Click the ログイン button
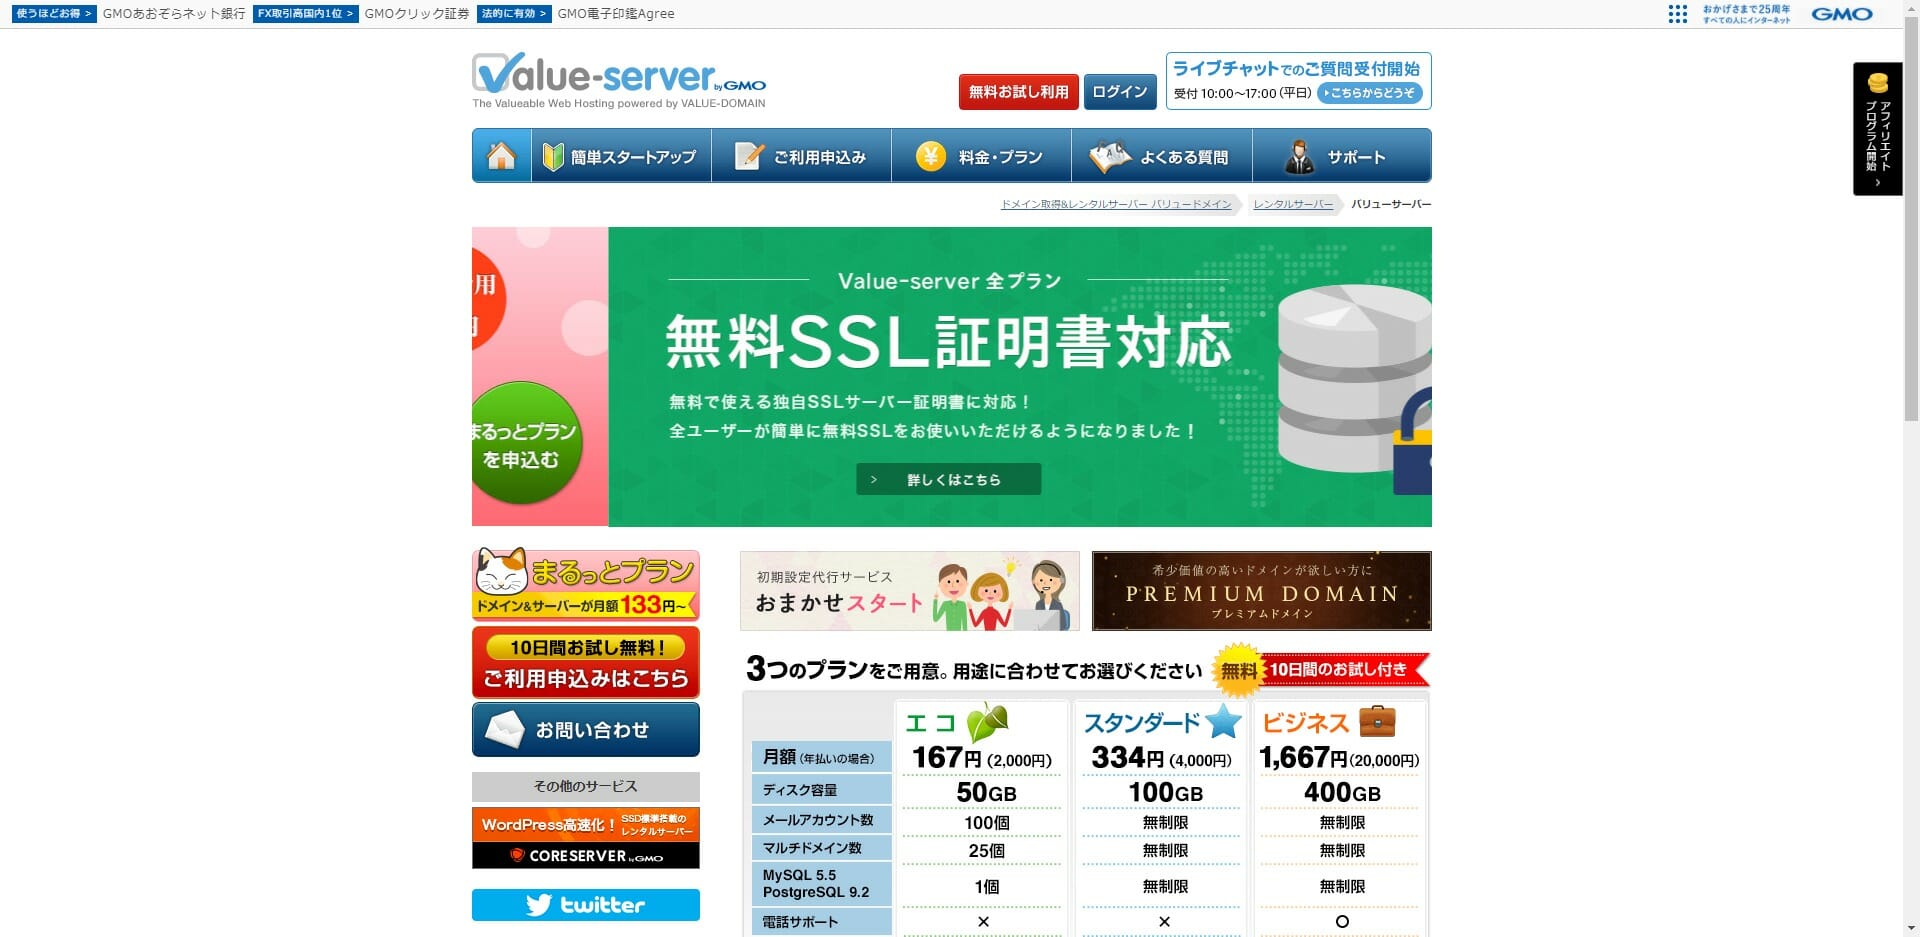The width and height of the screenshot is (1920, 937). [x=1120, y=92]
